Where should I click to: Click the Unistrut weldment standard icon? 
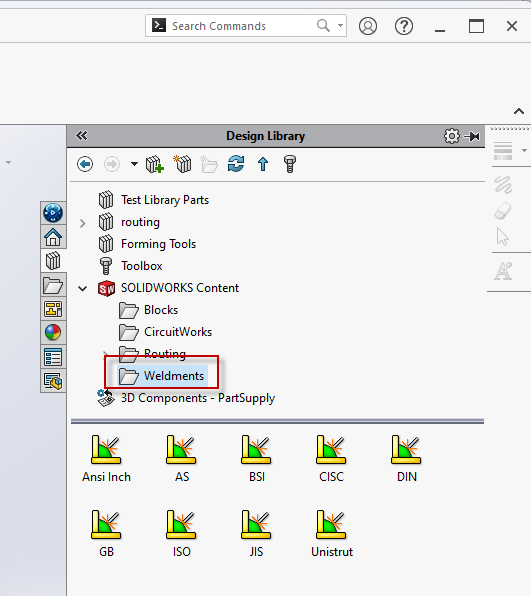click(331, 525)
